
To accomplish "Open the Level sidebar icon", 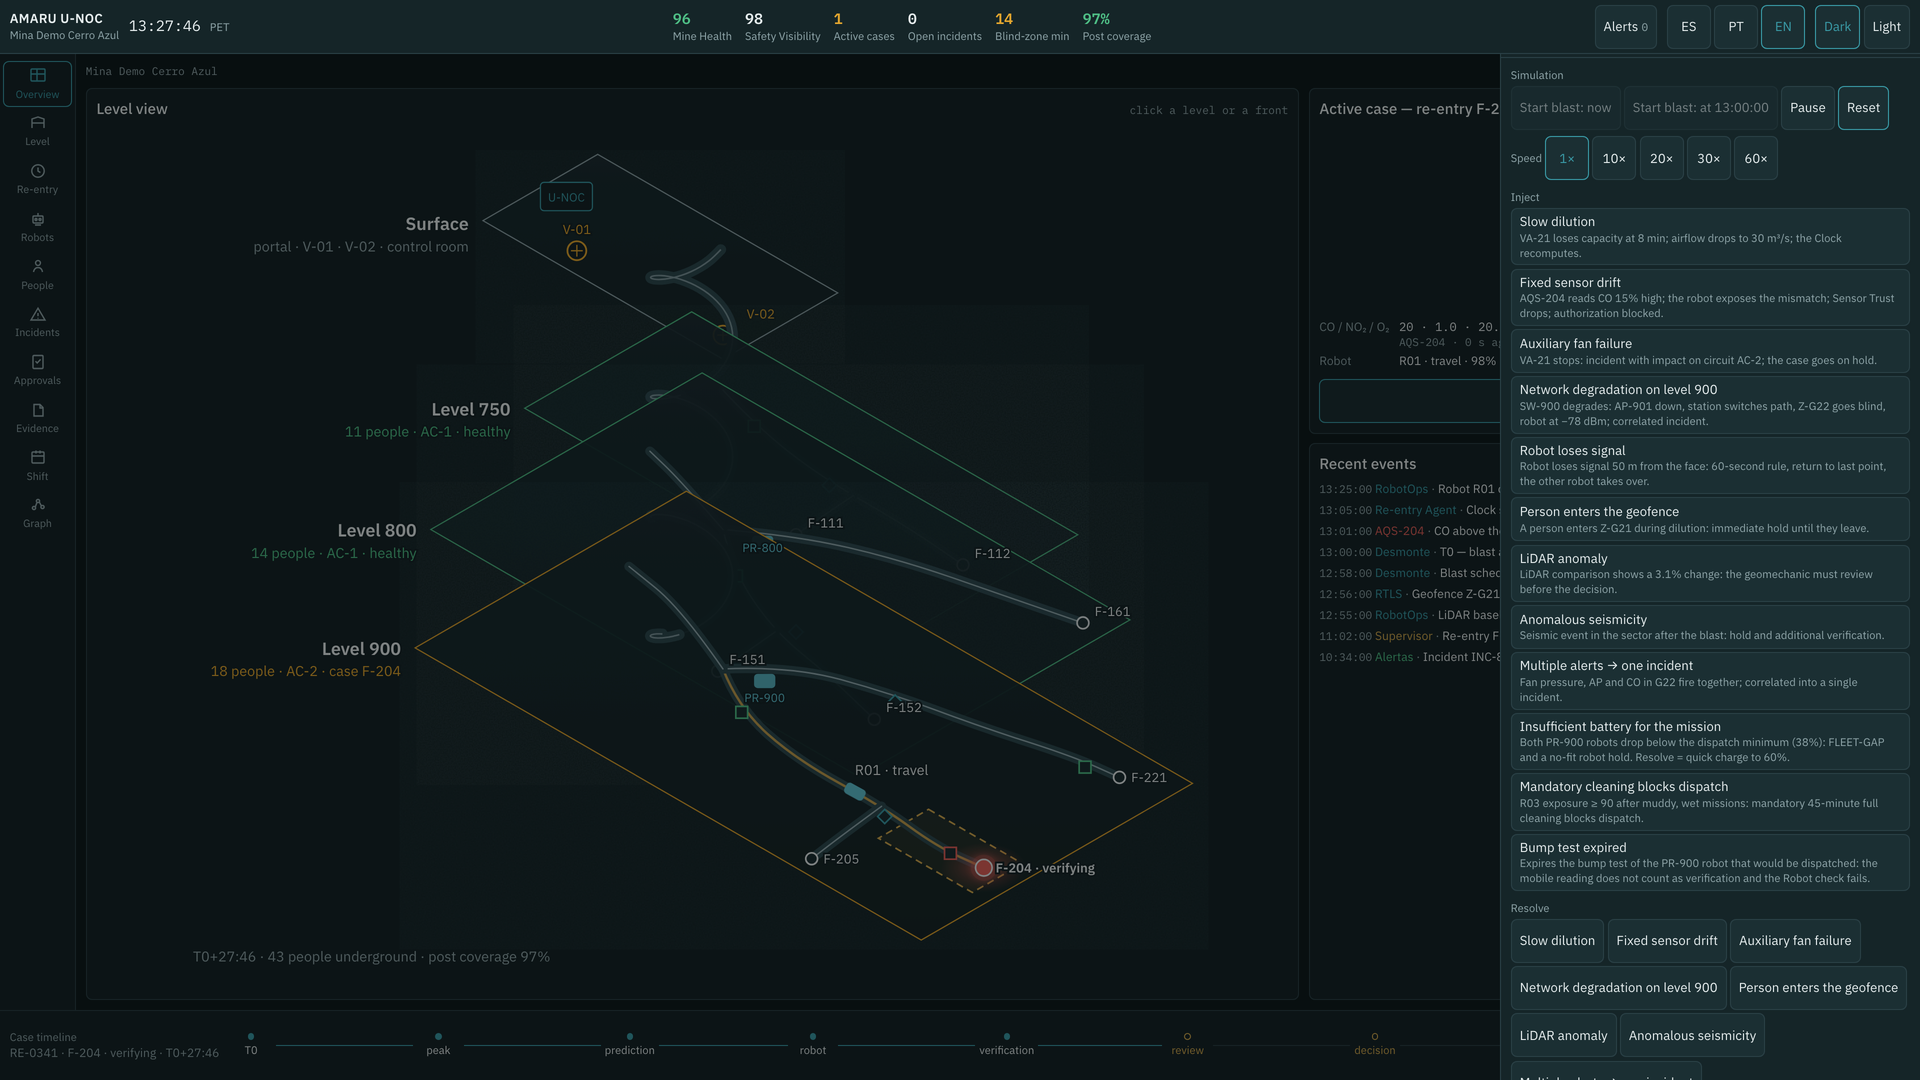I will coord(37,131).
